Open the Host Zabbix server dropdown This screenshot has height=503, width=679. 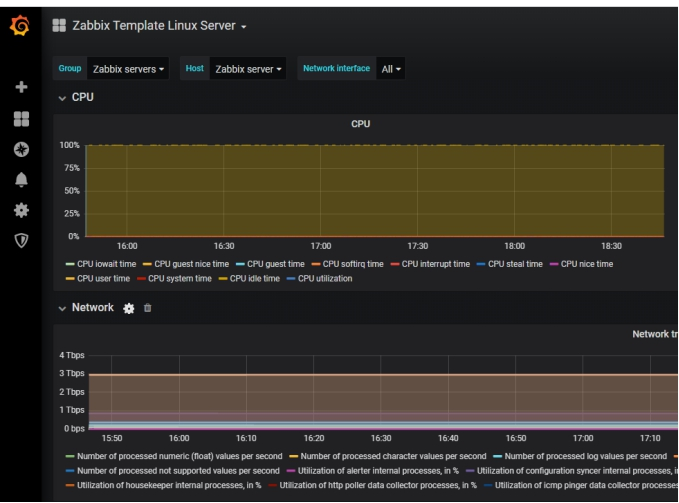[248, 68]
